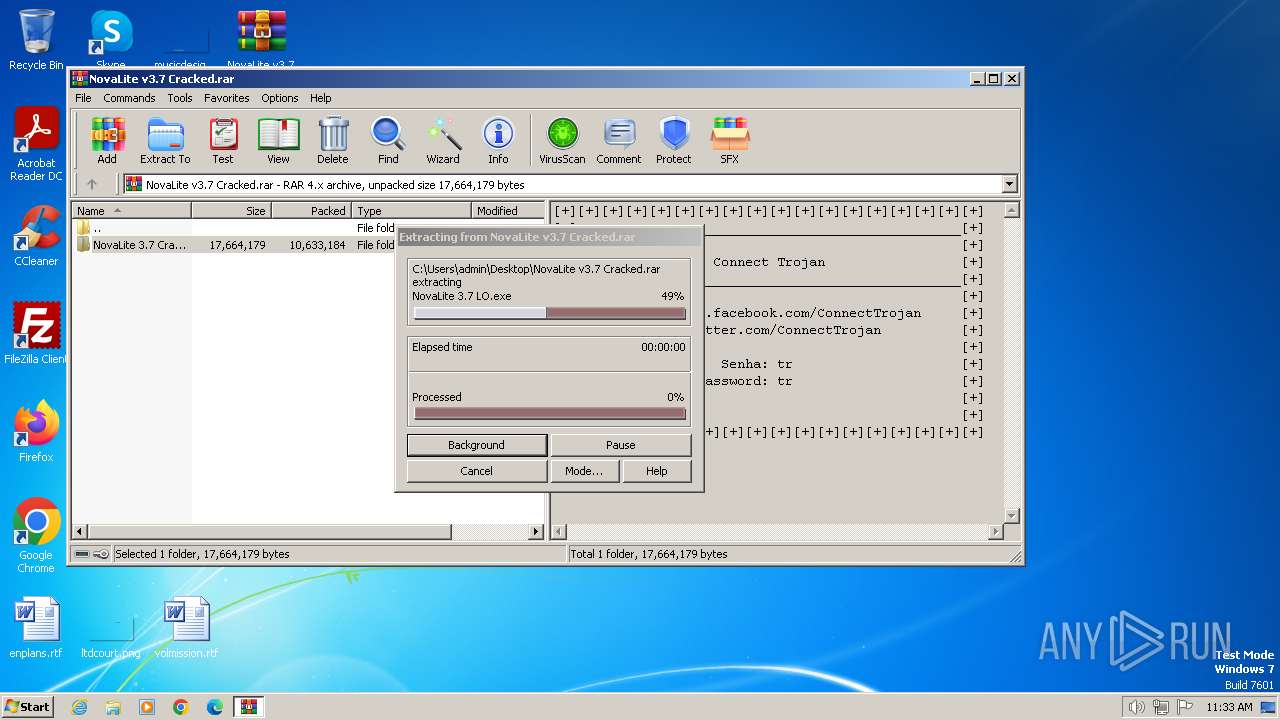
Task: Sort the file list by the Packed column
Action: click(x=311, y=211)
